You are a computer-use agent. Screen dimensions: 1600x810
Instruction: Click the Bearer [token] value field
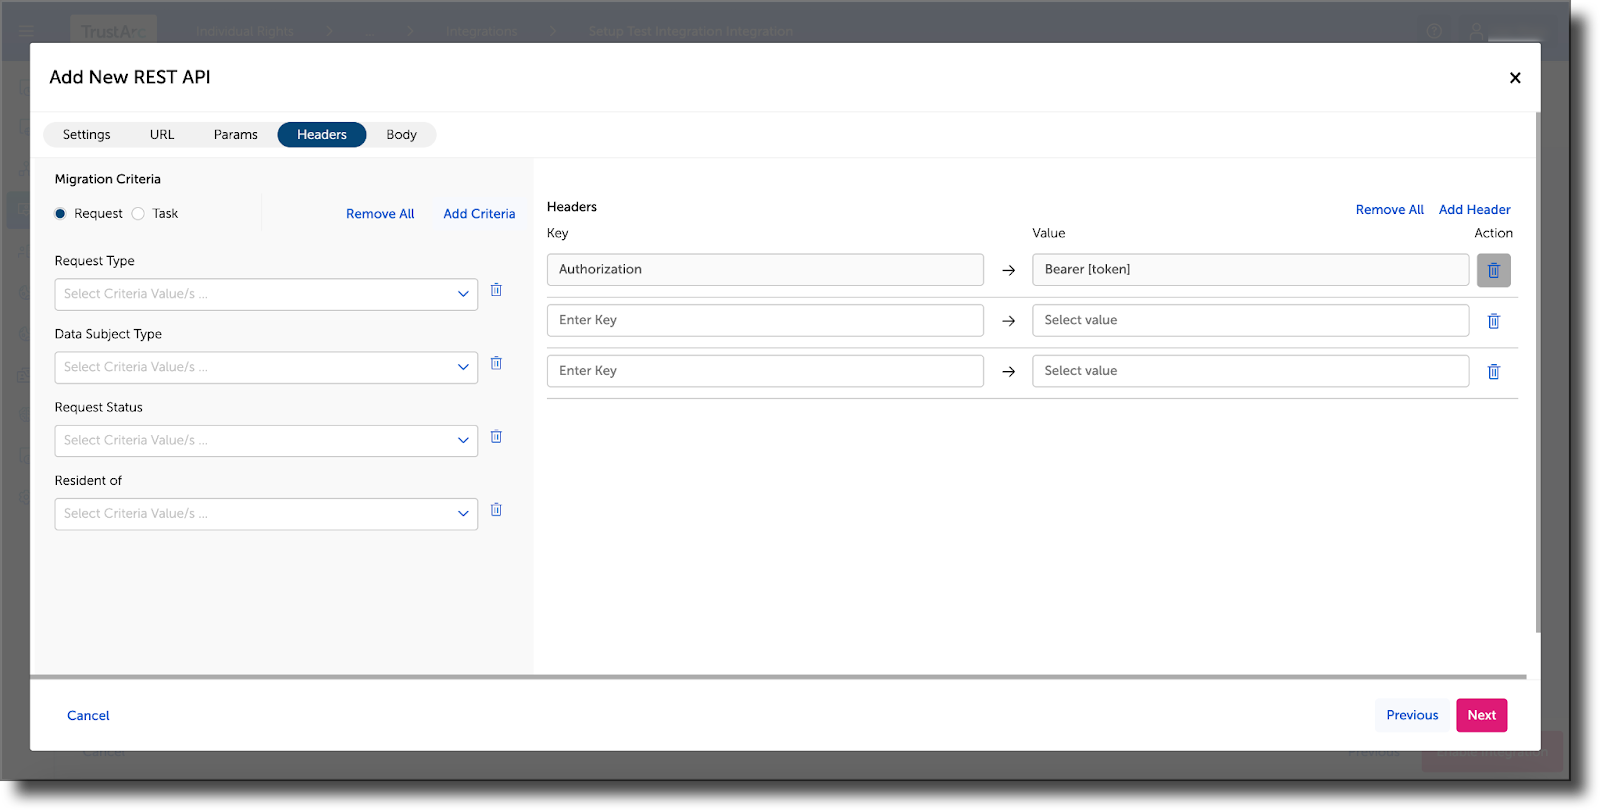coord(1250,270)
